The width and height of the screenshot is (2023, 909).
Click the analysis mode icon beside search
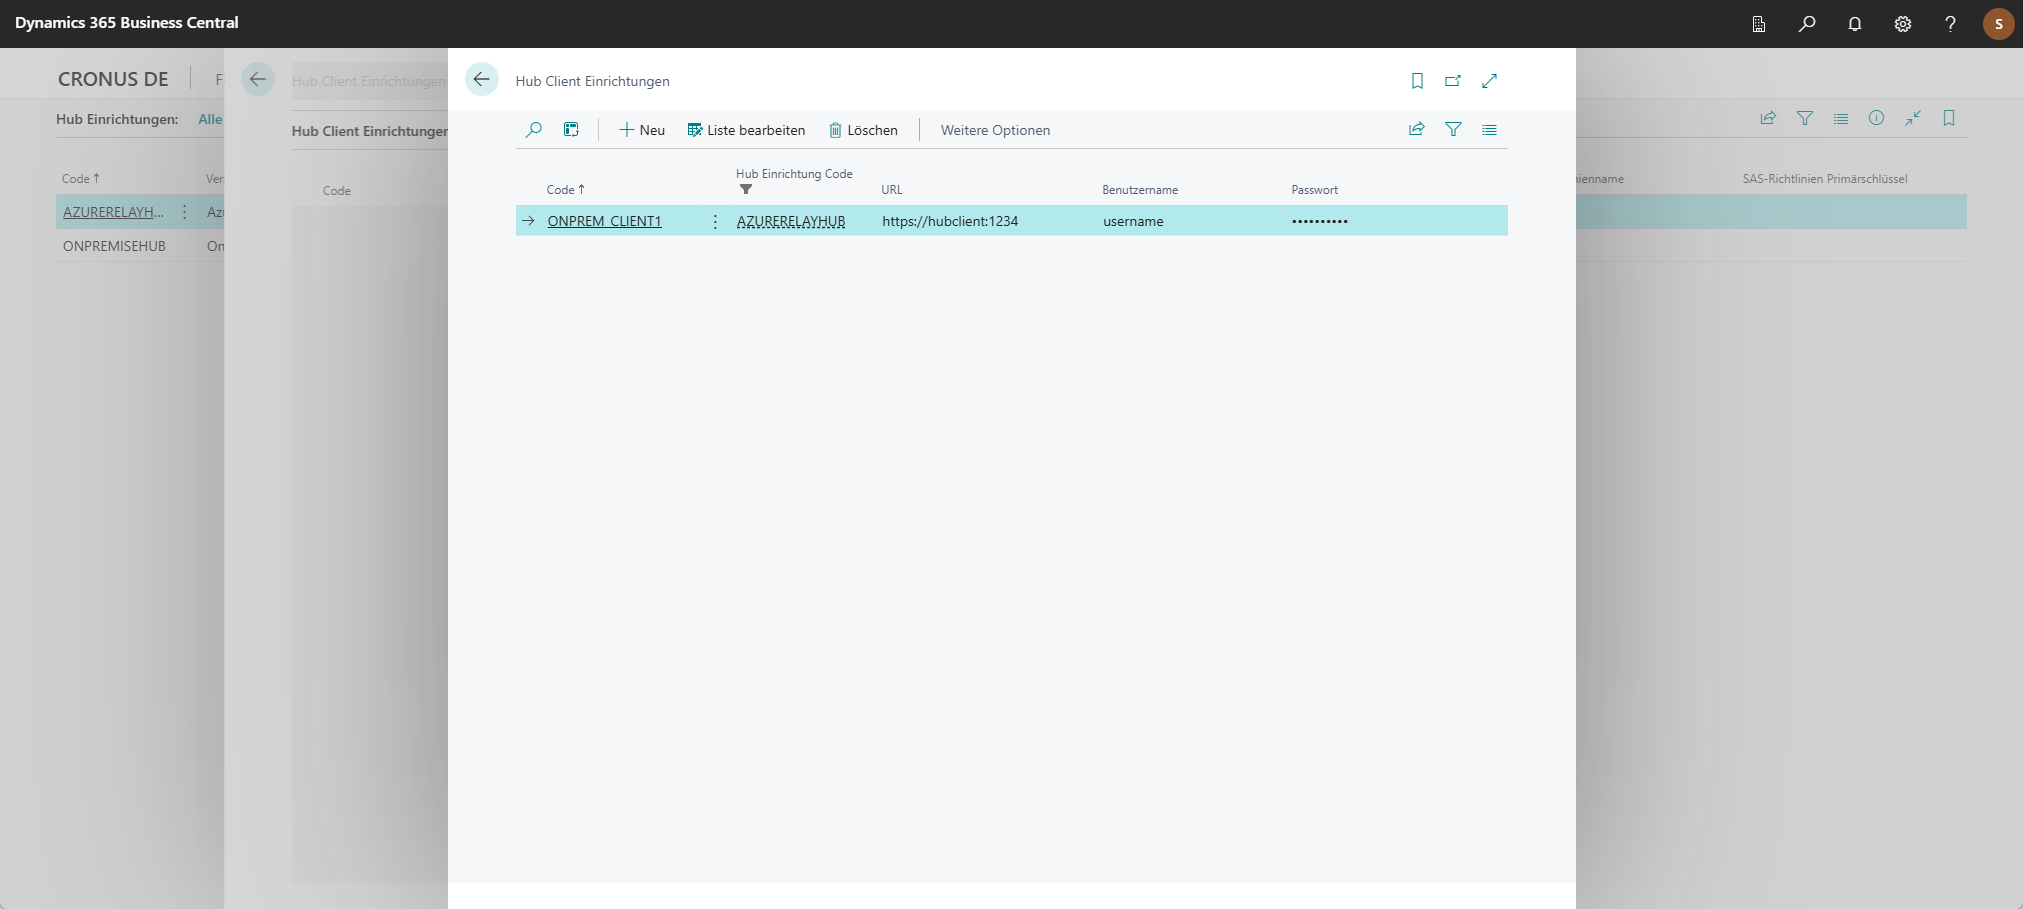tap(571, 130)
